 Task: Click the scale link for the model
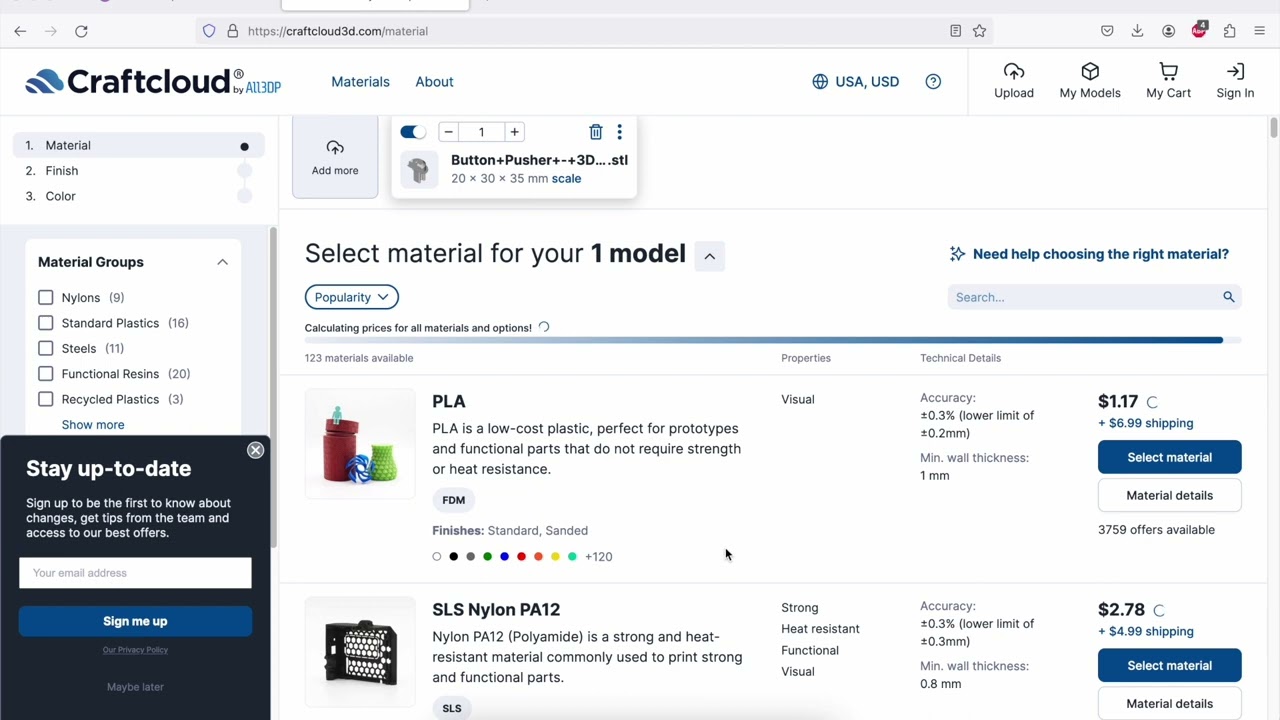[566, 178]
